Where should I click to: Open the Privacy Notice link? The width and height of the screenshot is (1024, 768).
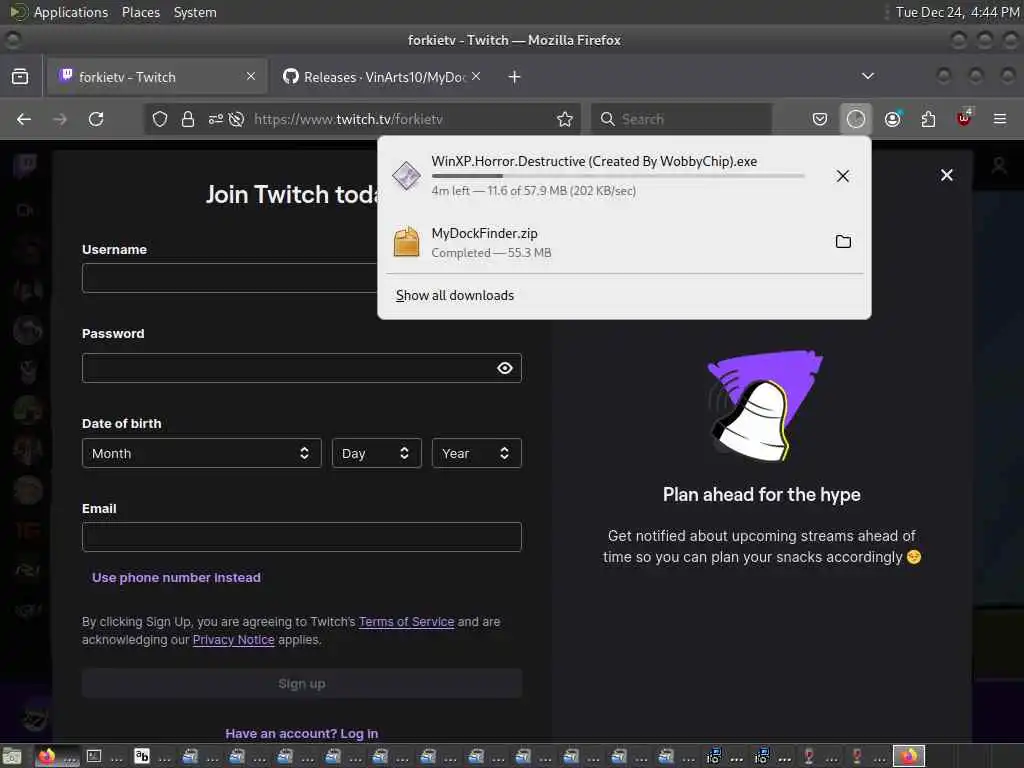pyautogui.click(x=233, y=640)
